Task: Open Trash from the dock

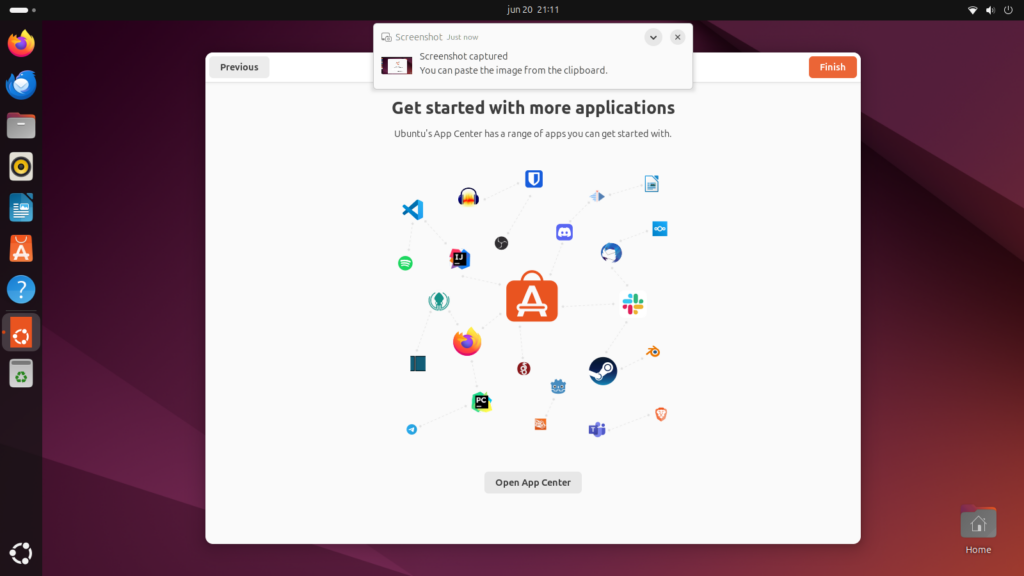Action: [21, 374]
